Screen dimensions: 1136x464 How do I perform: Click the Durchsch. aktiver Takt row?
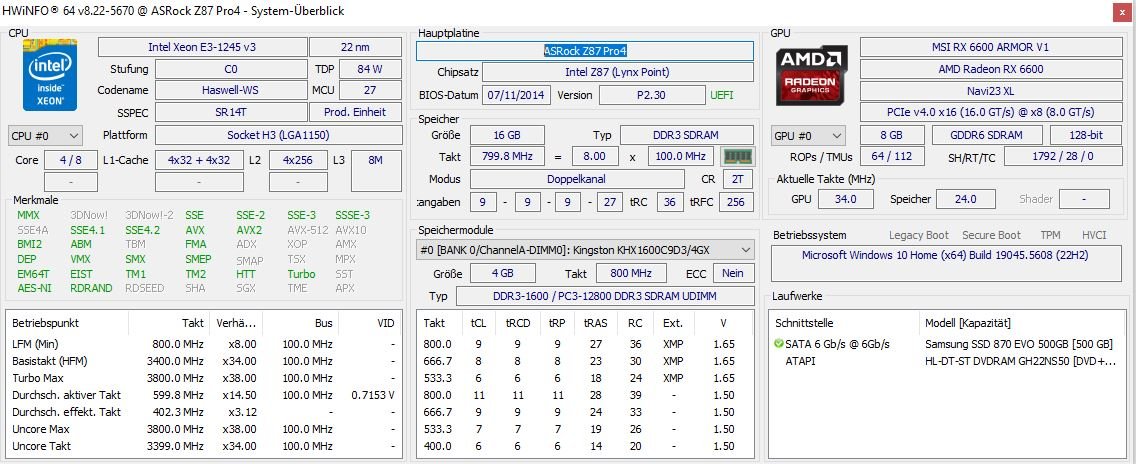[x=204, y=395]
